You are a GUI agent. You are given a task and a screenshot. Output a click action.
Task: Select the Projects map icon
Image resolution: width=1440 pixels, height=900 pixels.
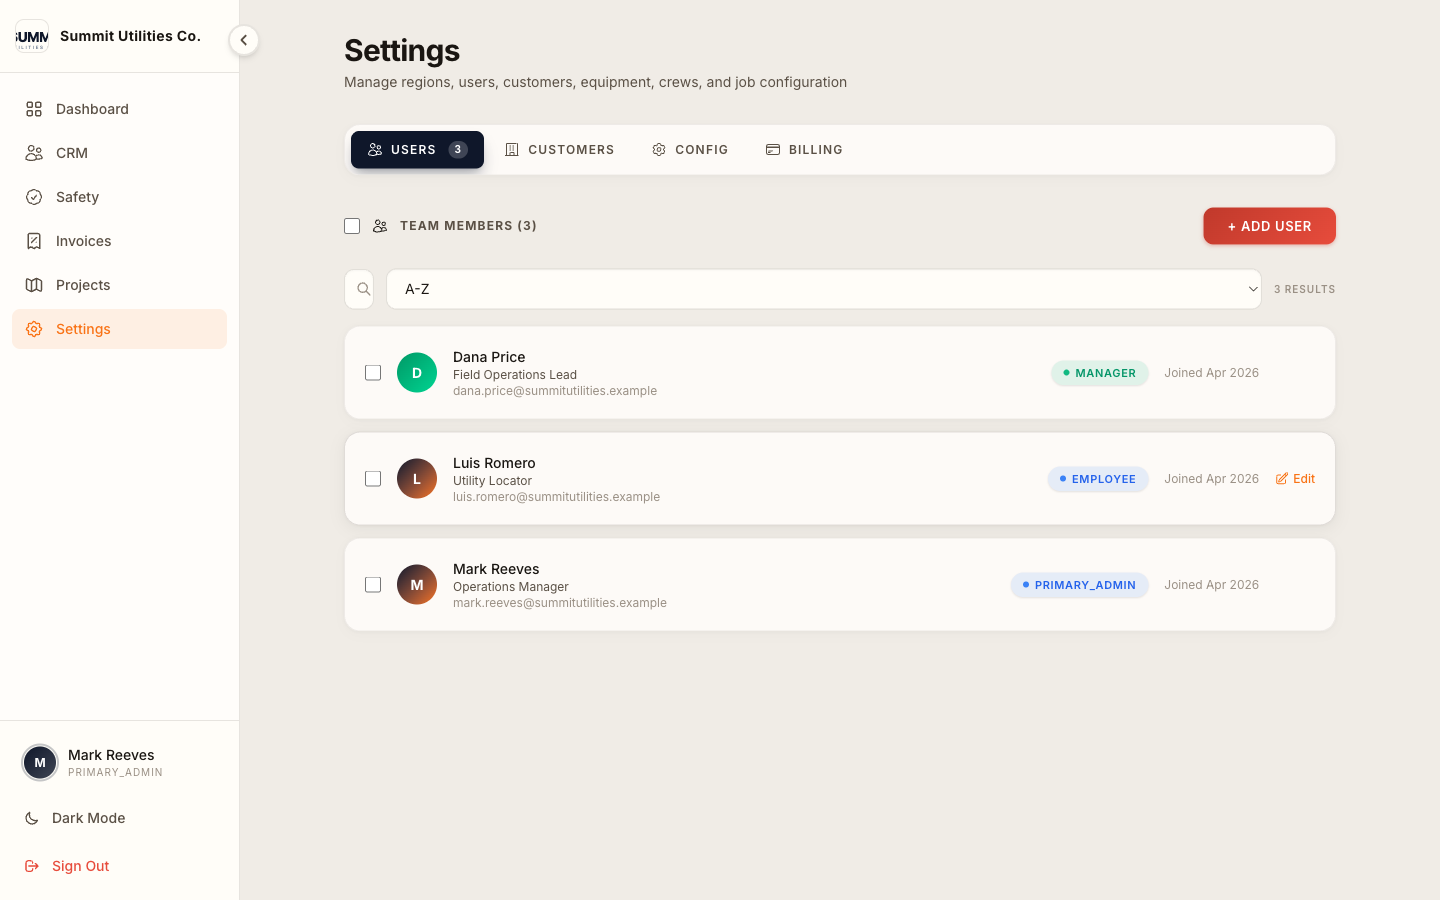click(34, 284)
